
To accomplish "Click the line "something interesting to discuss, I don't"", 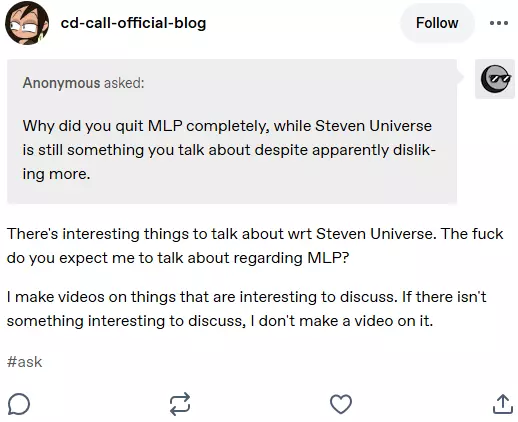I will click(220, 321).
